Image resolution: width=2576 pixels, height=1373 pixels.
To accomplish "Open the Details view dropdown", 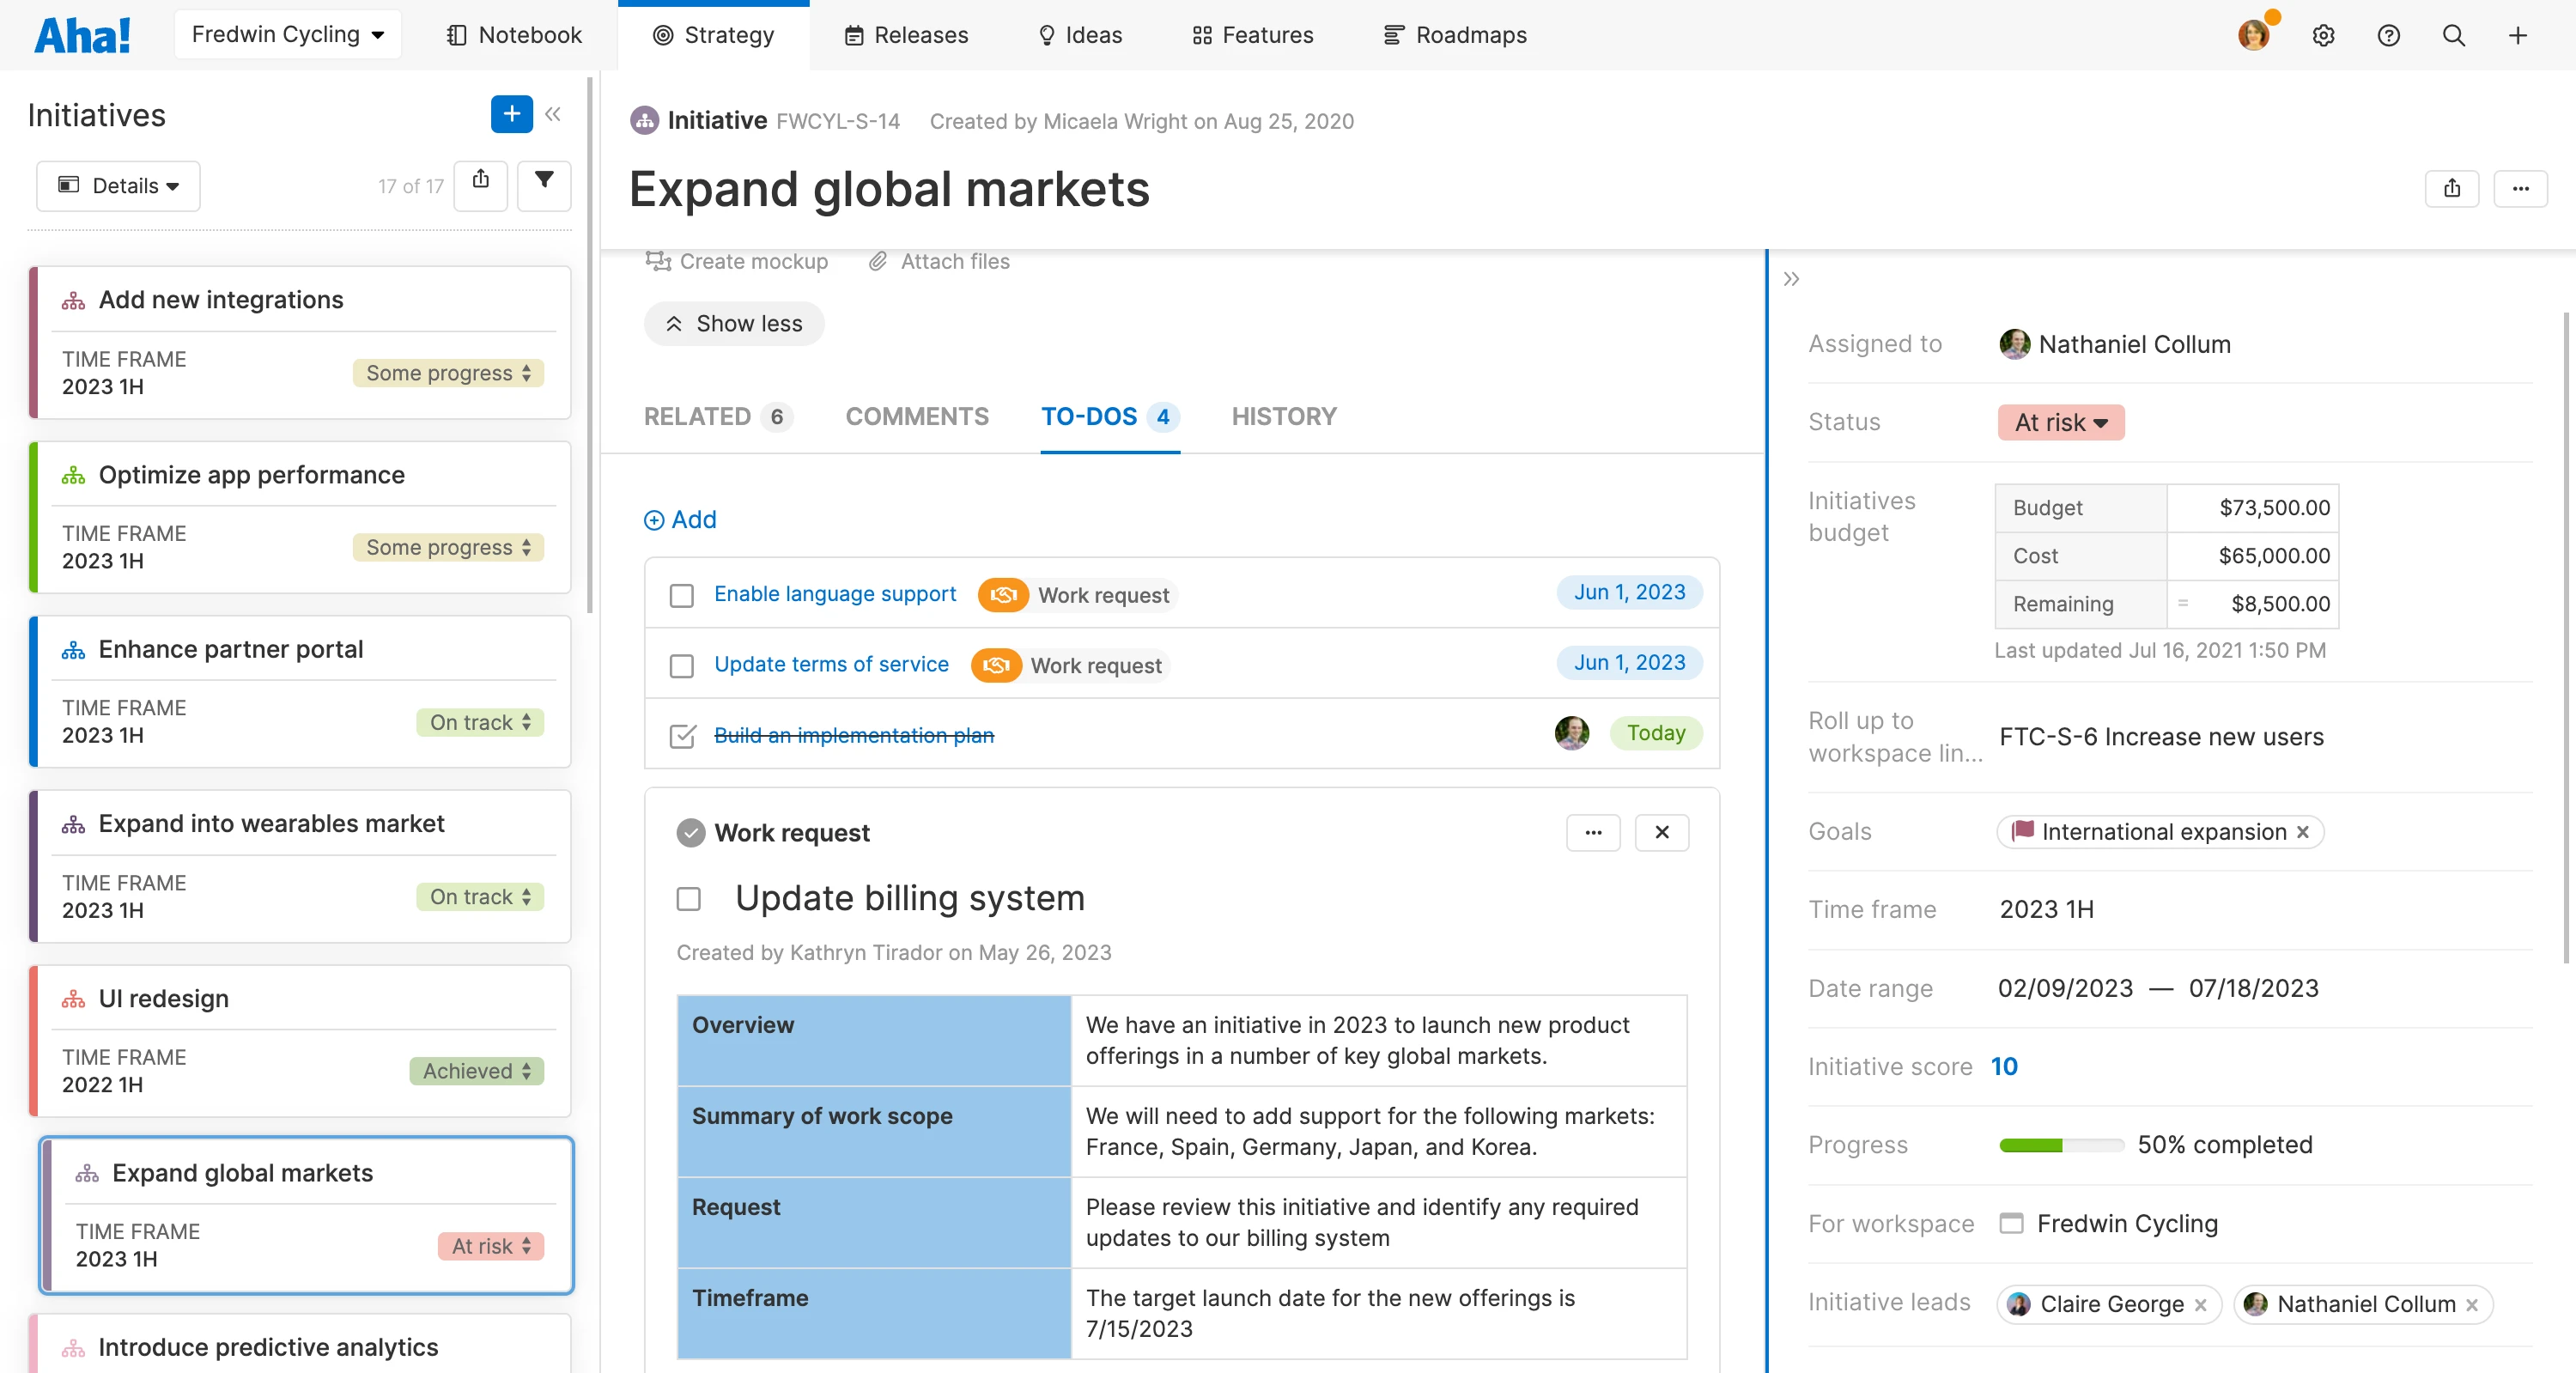I will 118,186.
